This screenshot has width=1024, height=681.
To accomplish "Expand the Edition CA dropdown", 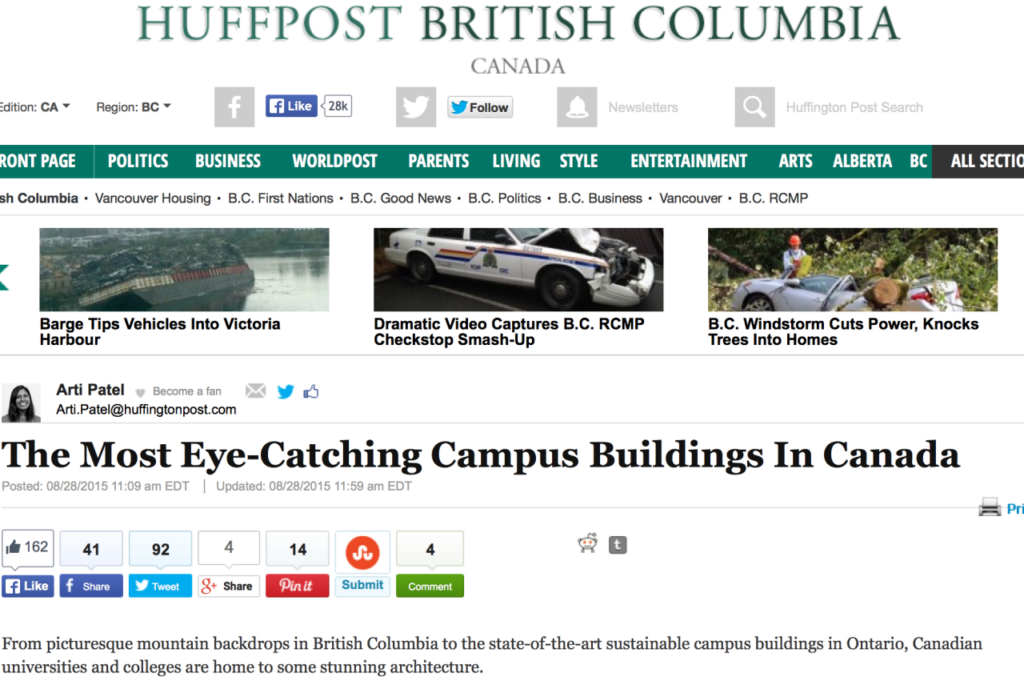I will [35, 106].
